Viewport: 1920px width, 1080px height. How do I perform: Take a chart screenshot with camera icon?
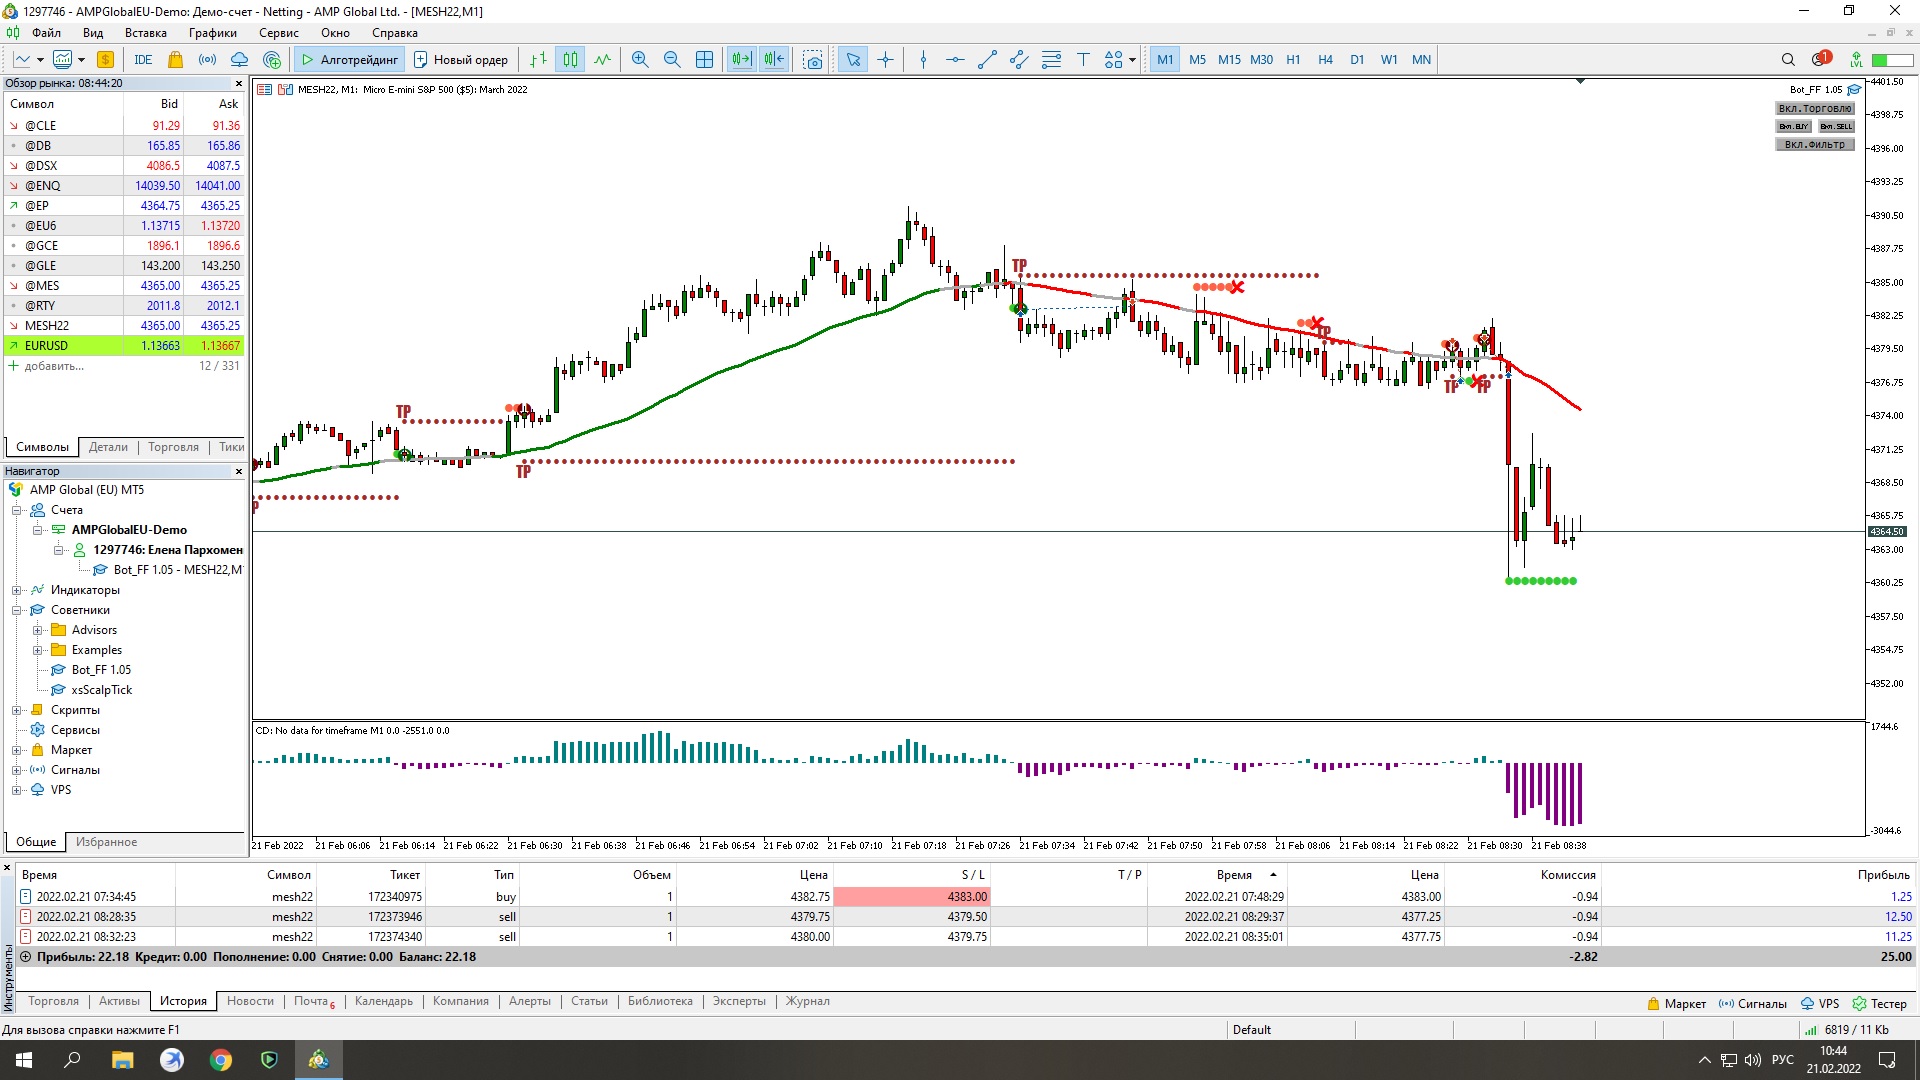pos(813,60)
